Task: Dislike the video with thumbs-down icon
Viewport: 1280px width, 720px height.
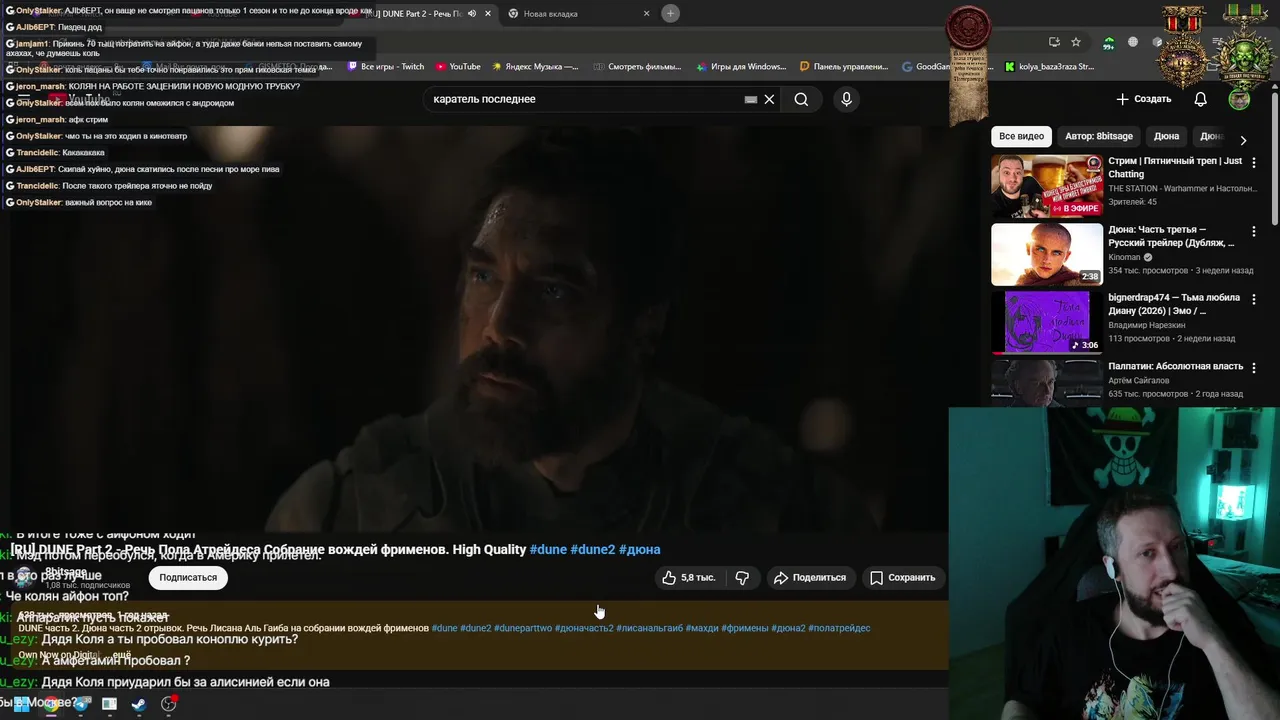Action: tap(742, 577)
